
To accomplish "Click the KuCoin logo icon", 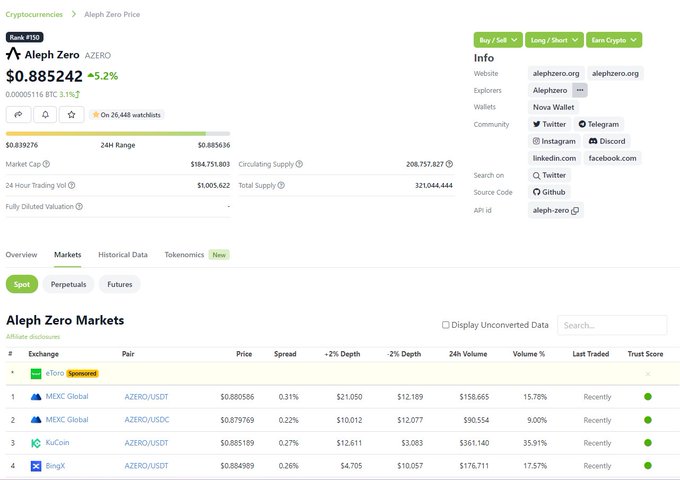I will [36, 443].
